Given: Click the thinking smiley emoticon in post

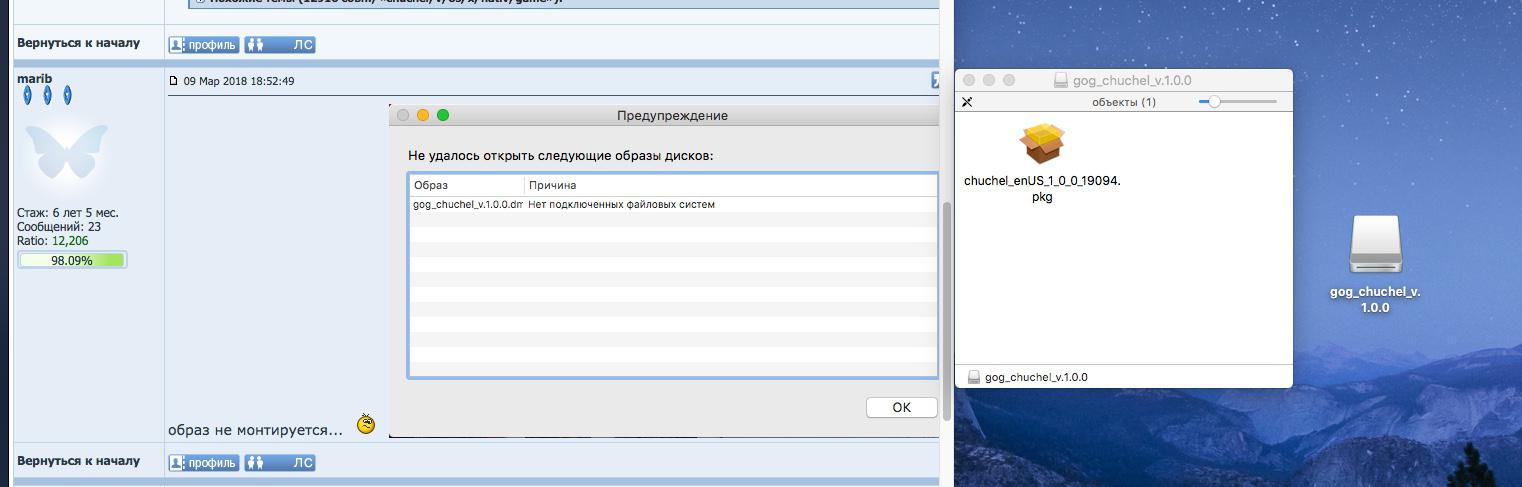Looking at the screenshot, I should [x=366, y=423].
